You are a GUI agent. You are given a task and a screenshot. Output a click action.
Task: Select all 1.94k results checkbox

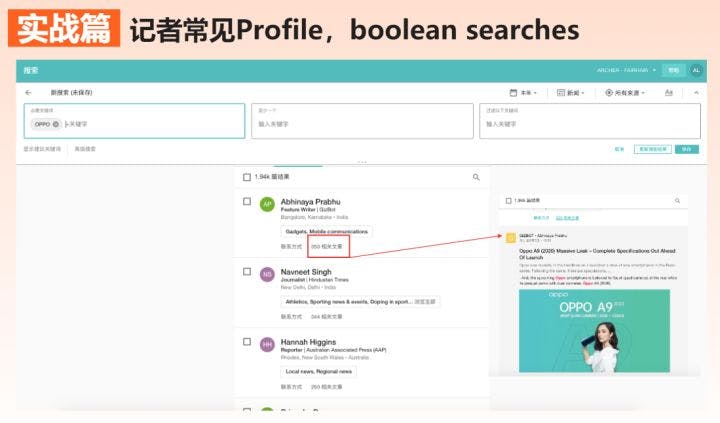pos(247,177)
